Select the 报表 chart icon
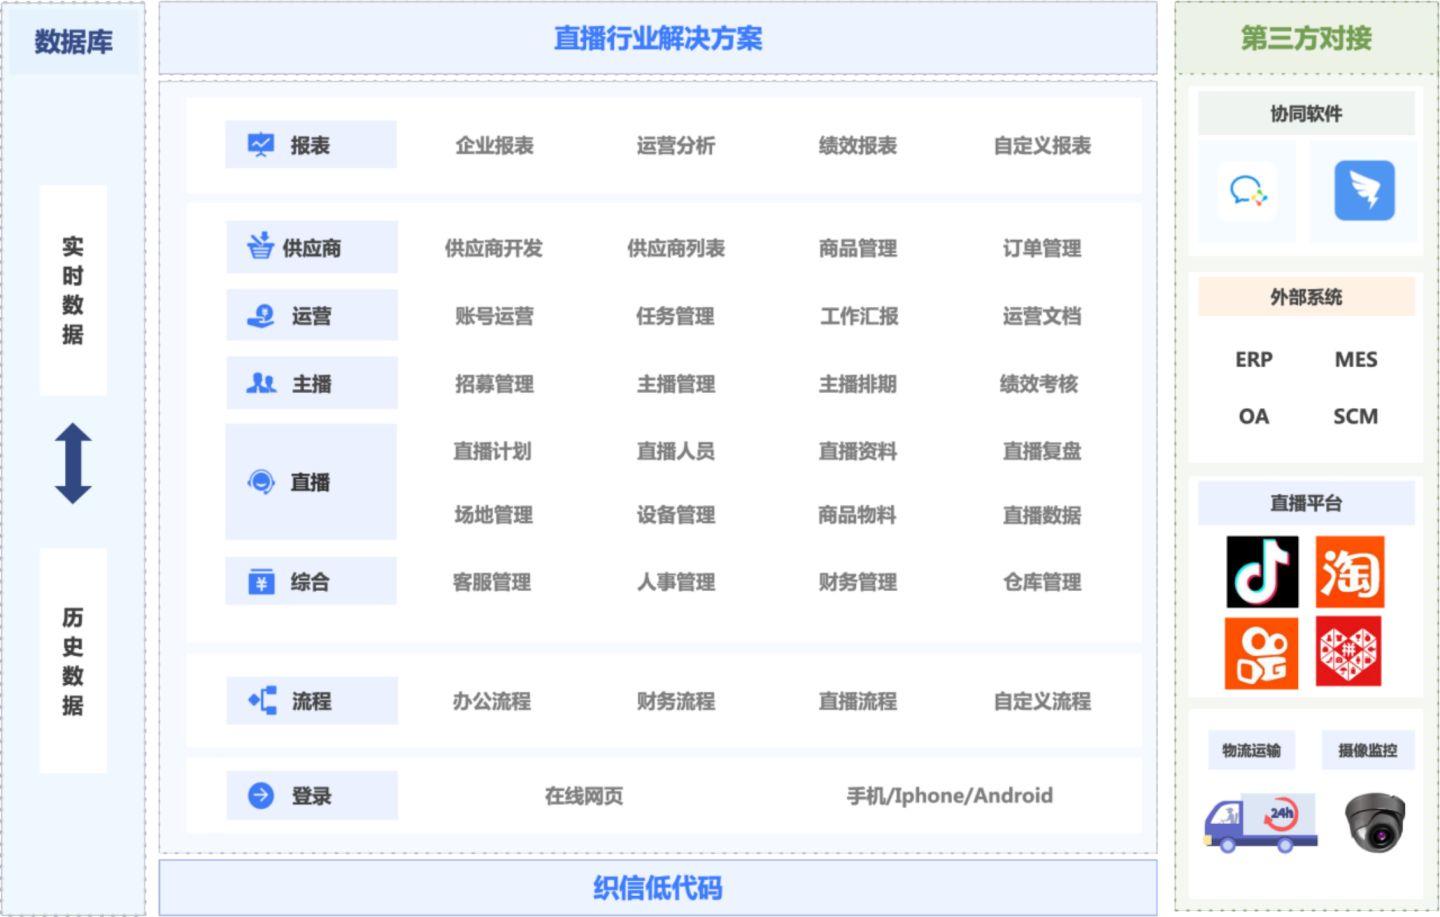Viewport: 1440px width, 917px height. 261,143
